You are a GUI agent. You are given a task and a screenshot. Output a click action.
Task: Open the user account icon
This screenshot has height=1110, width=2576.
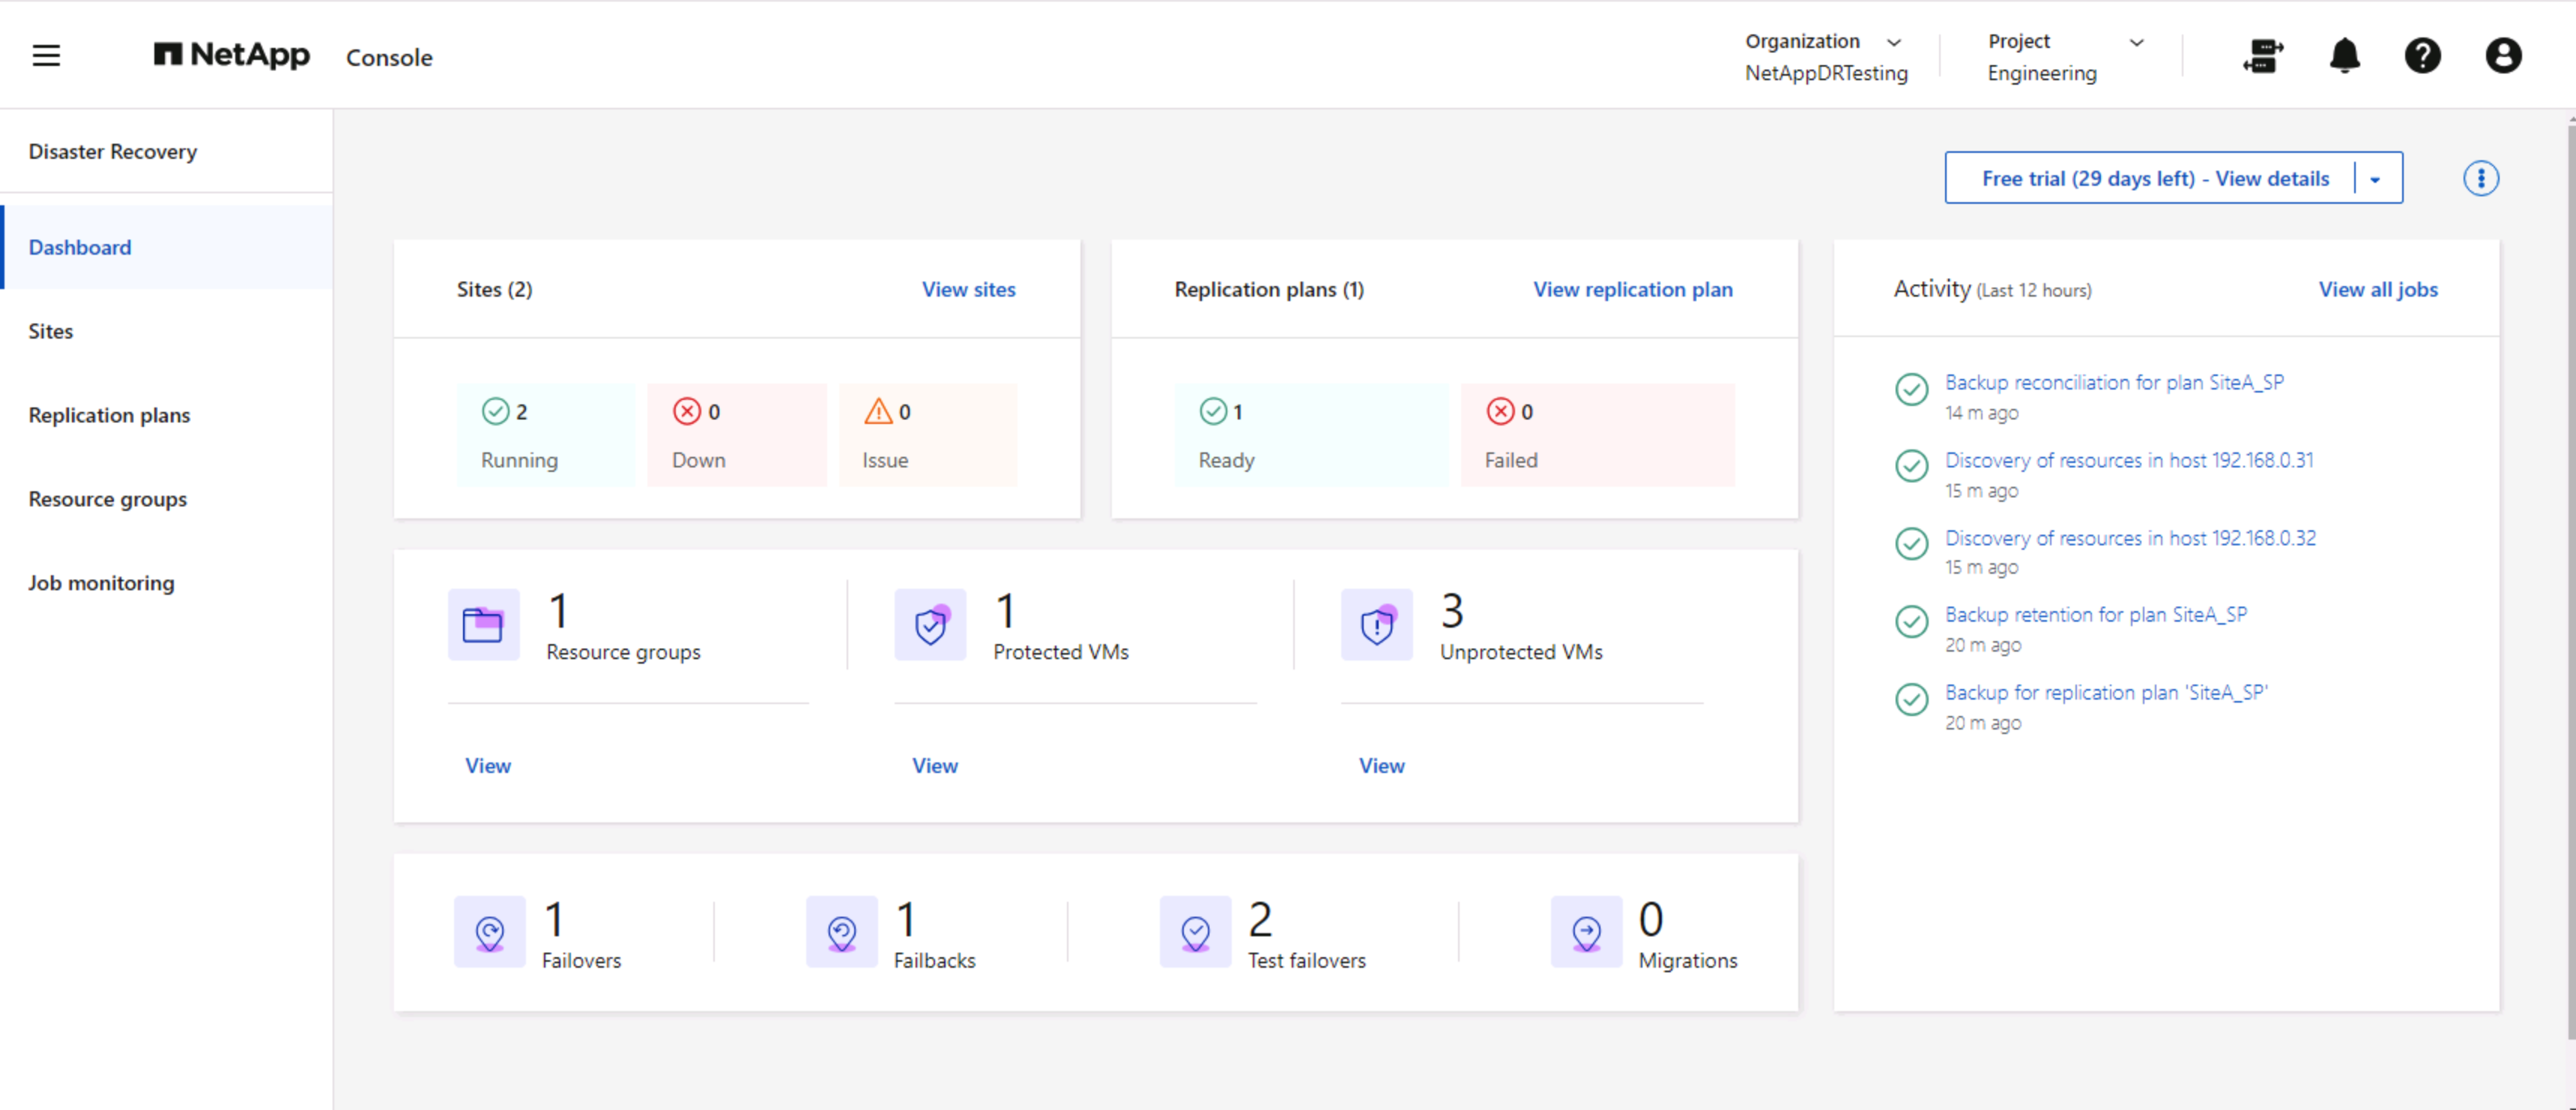(2503, 57)
